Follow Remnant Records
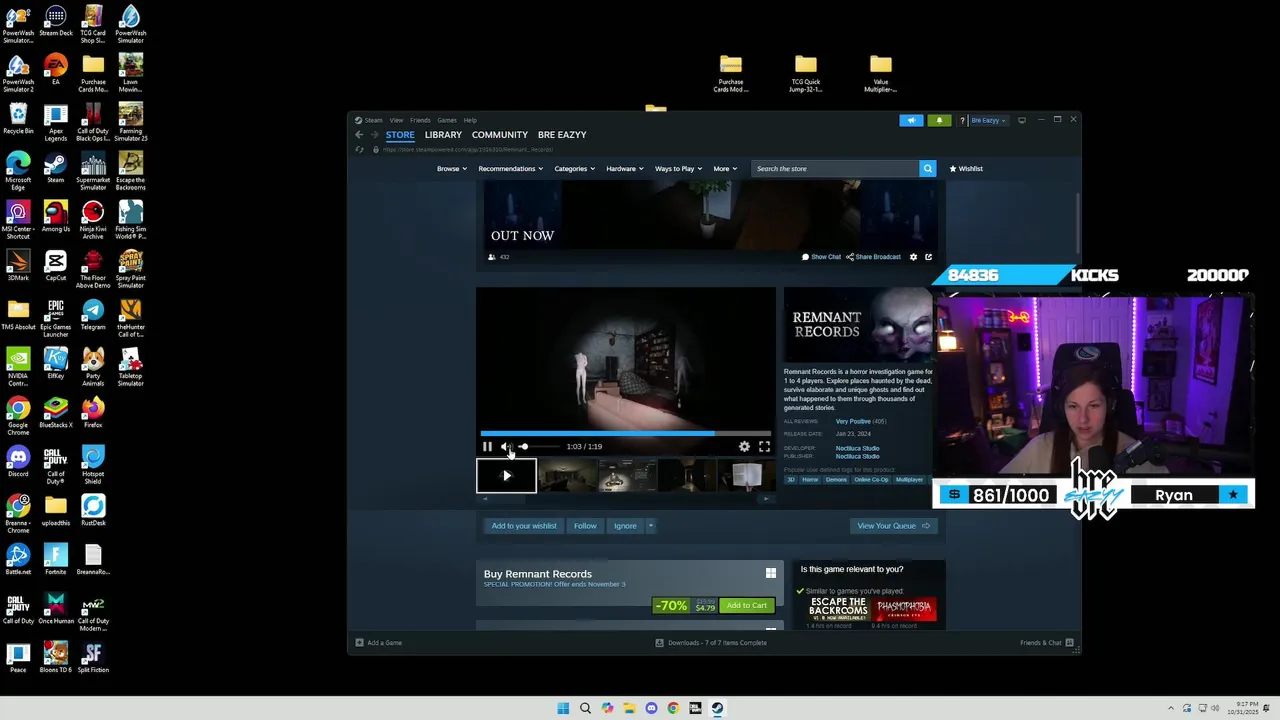Image resolution: width=1280 pixels, height=720 pixels. point(585,526)
